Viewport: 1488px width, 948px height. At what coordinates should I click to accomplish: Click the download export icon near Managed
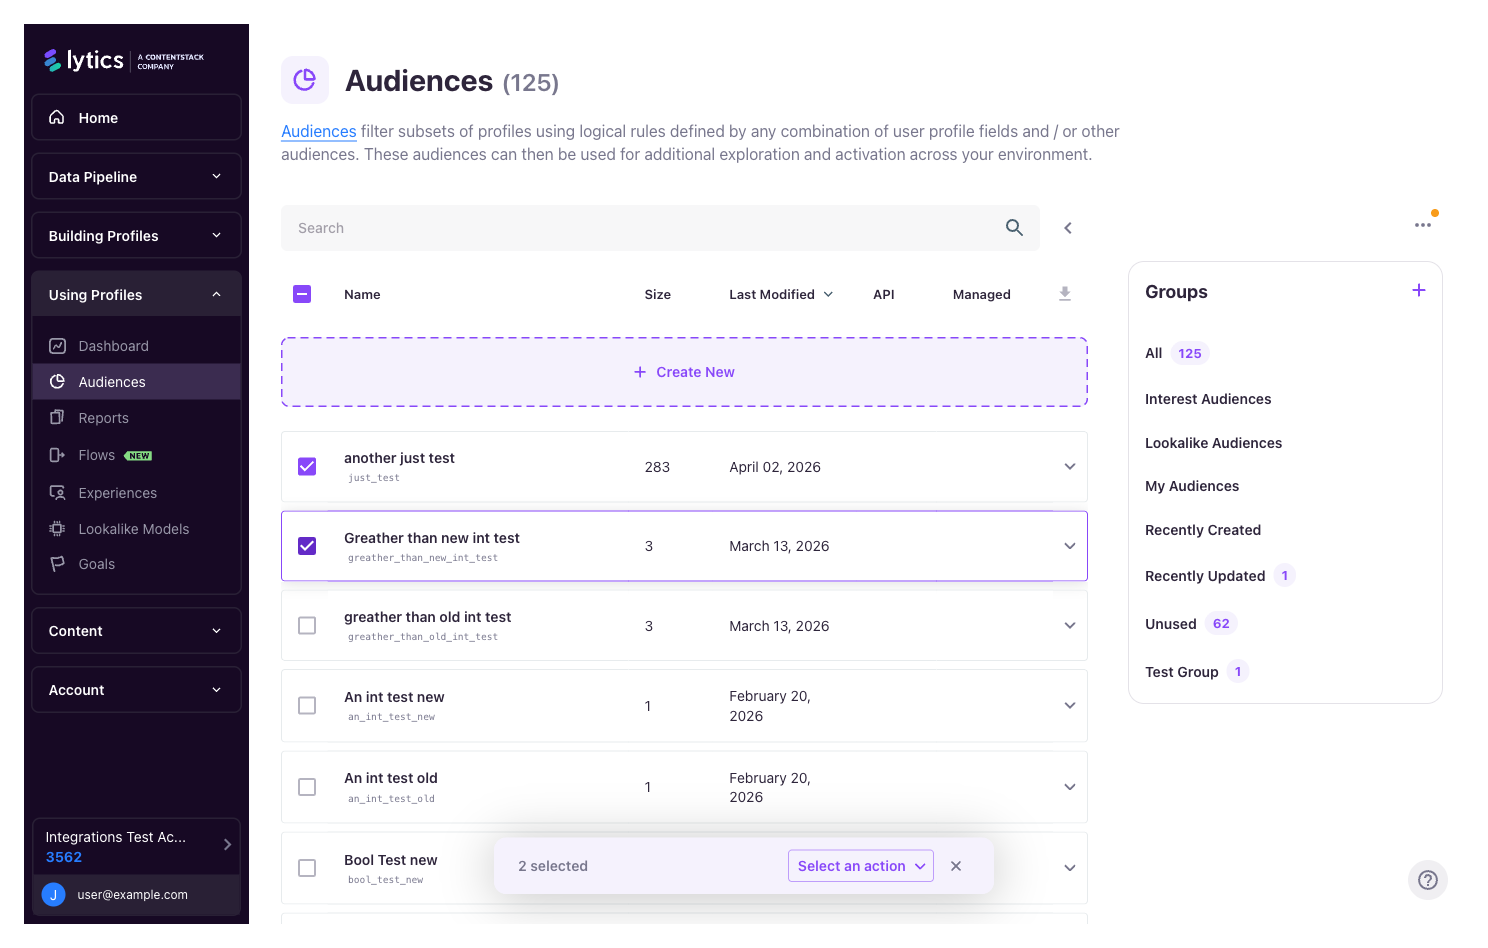point(1064,293)
